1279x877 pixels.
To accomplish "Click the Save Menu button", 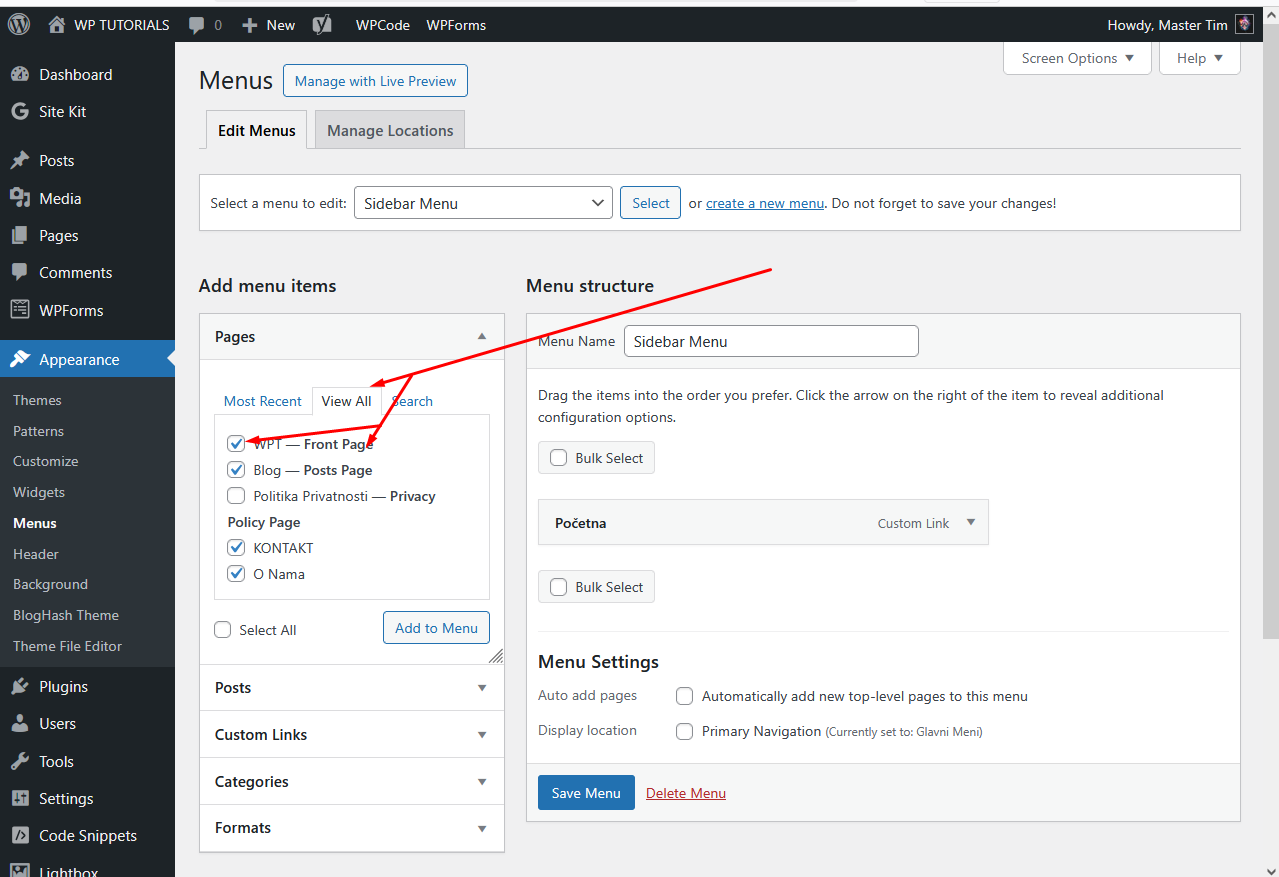I will pos(586,793).
